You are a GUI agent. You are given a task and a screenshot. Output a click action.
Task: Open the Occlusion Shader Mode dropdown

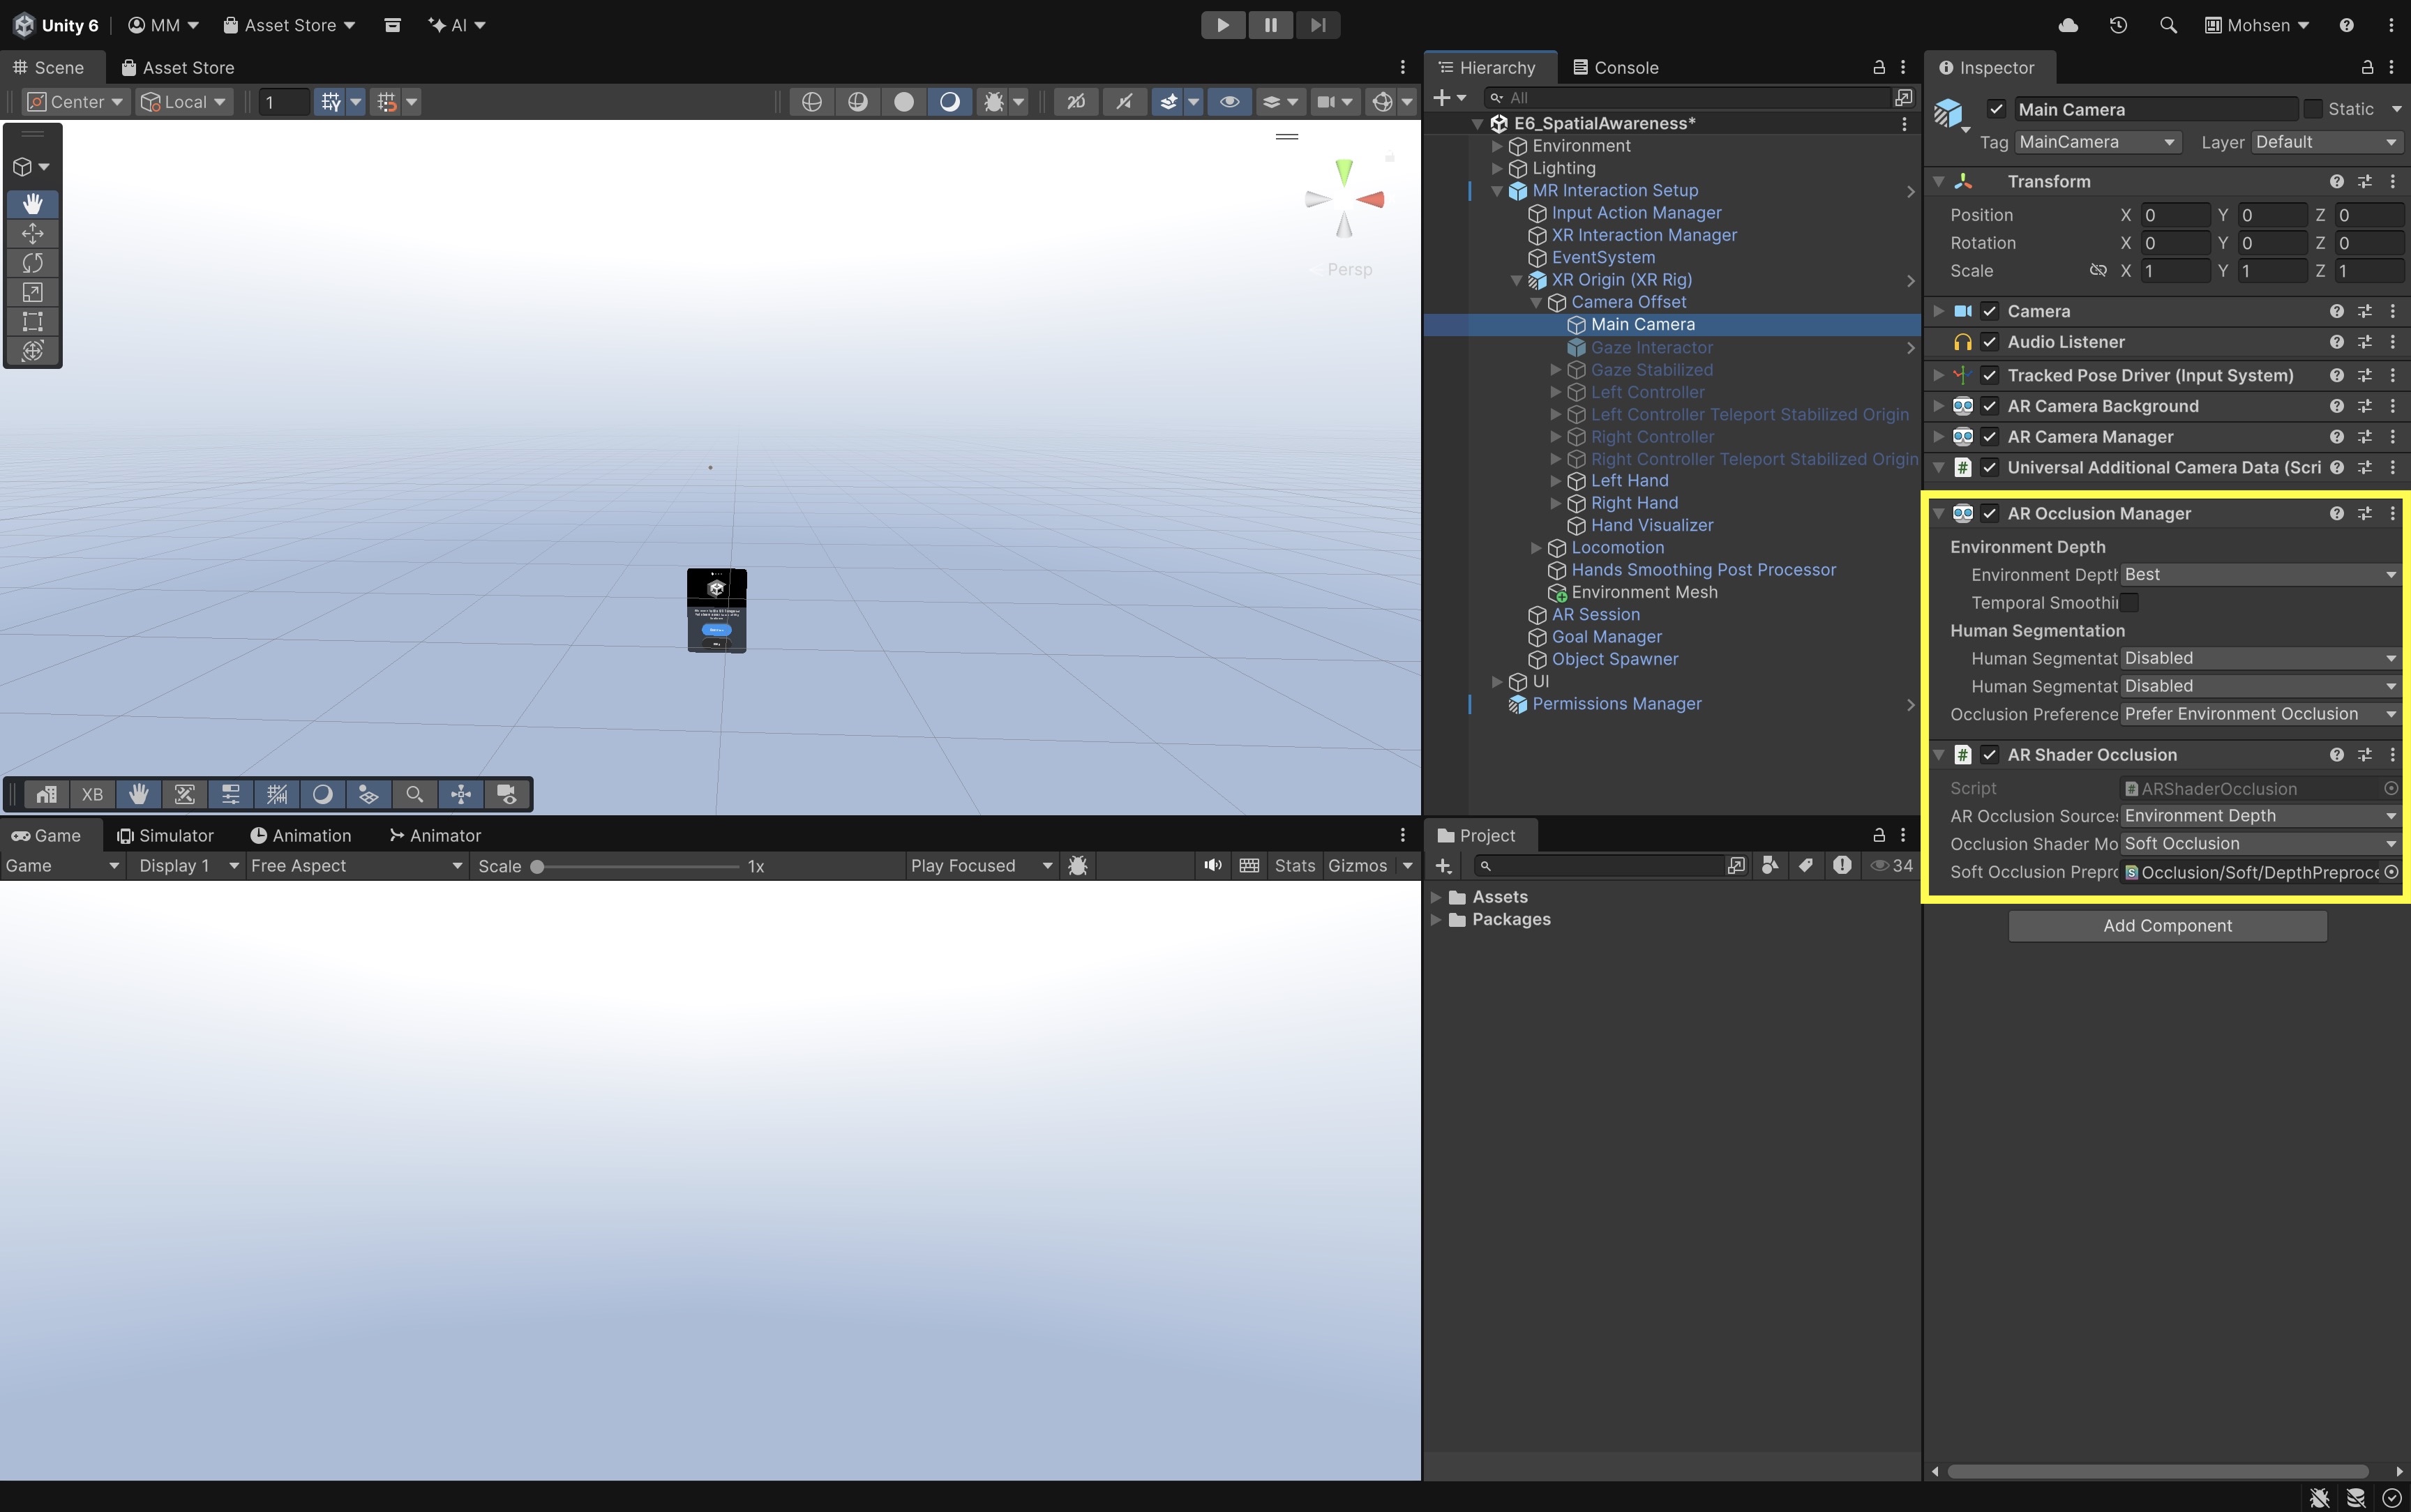pos(2260,844)
